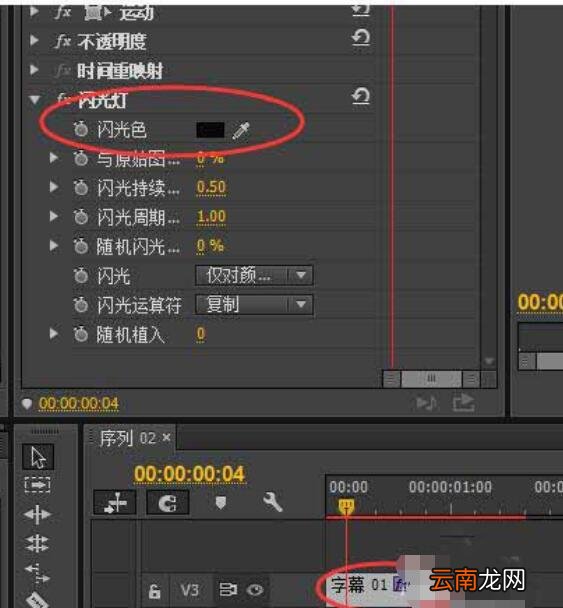Reset the 不透明度 effect
Viewport: 563px width, 608px height.
361,38
